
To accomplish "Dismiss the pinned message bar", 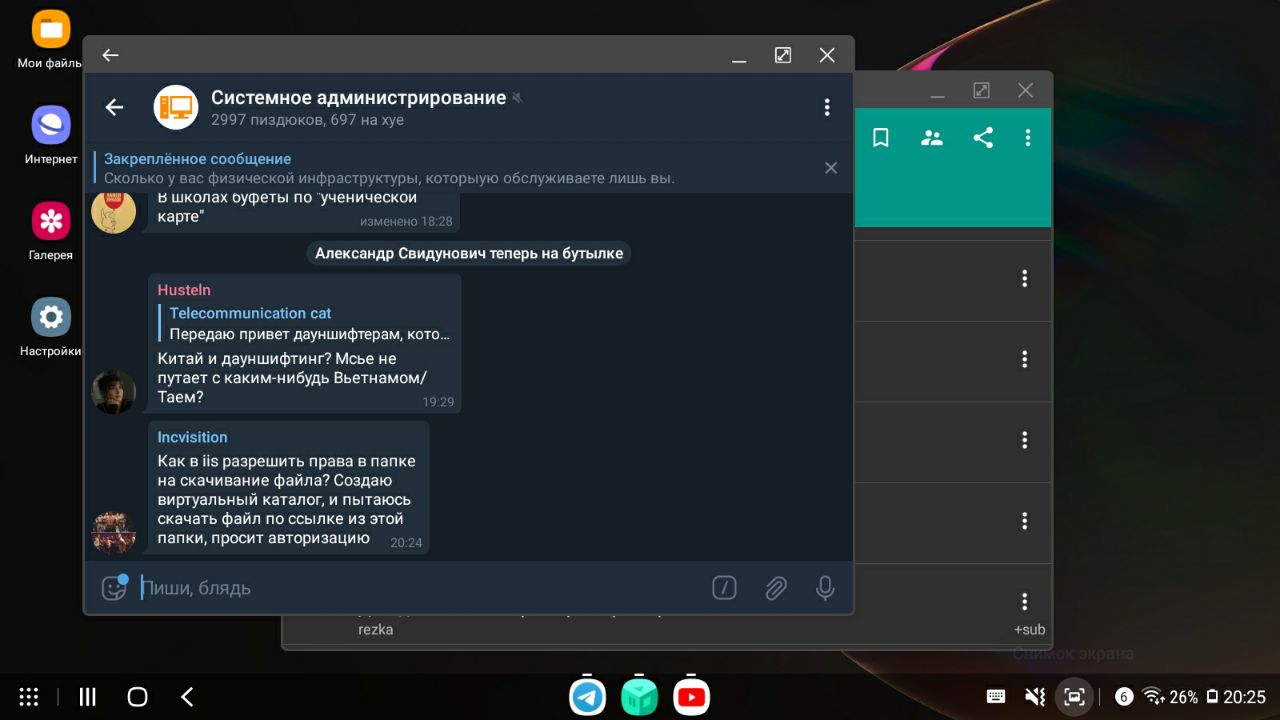I will [830, 168].
